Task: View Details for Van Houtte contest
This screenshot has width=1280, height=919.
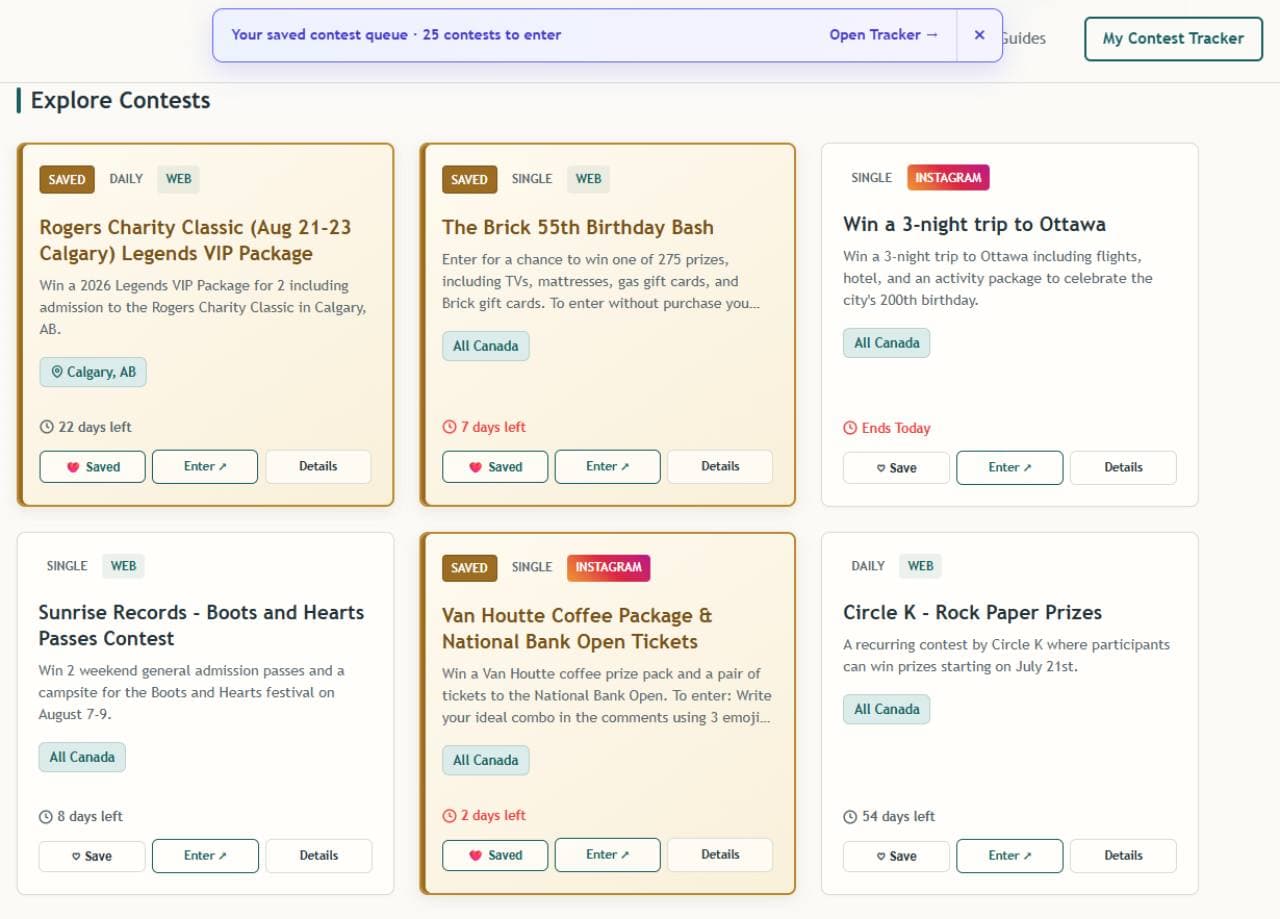Action: click(720, 855)
